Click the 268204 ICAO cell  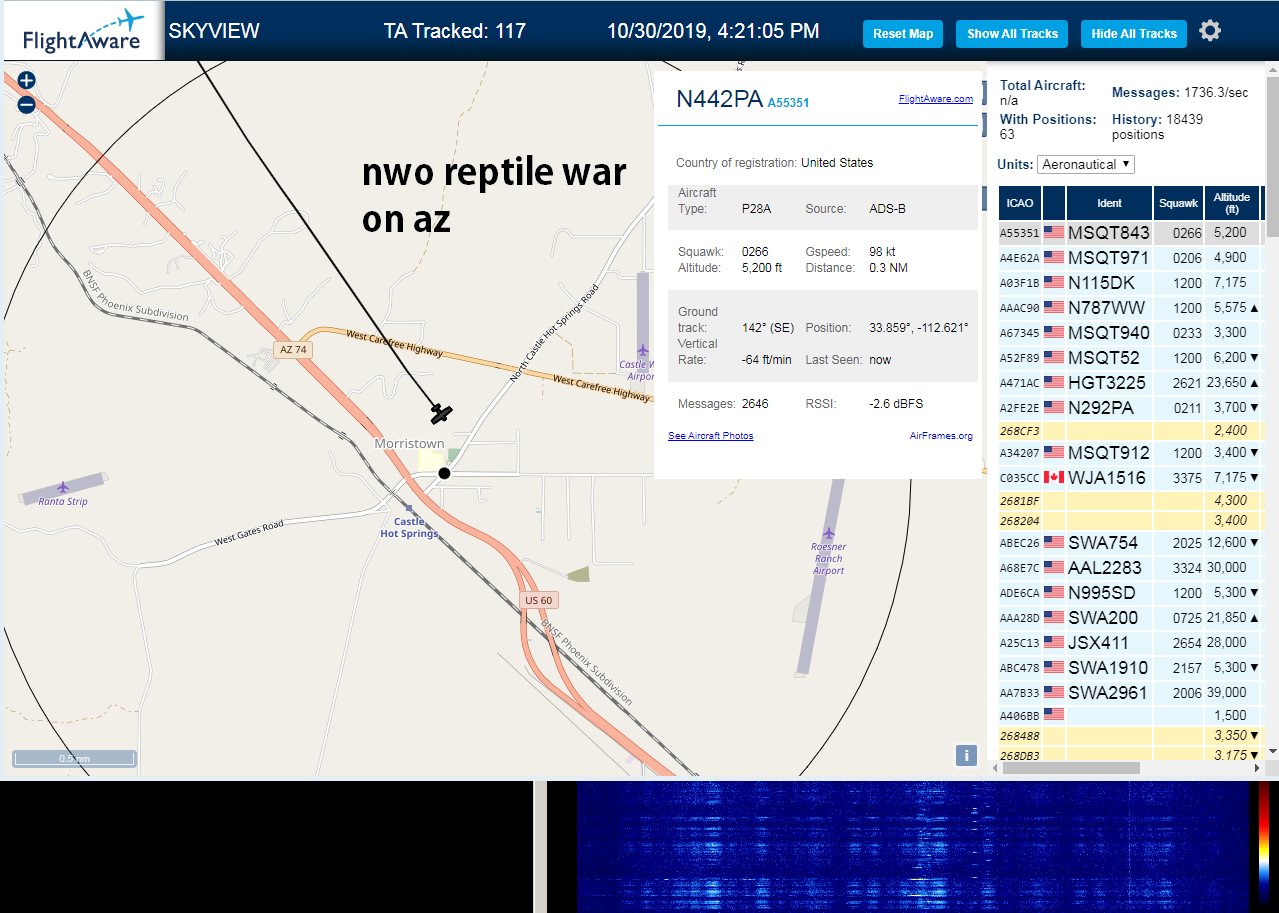click(1020, 521)
